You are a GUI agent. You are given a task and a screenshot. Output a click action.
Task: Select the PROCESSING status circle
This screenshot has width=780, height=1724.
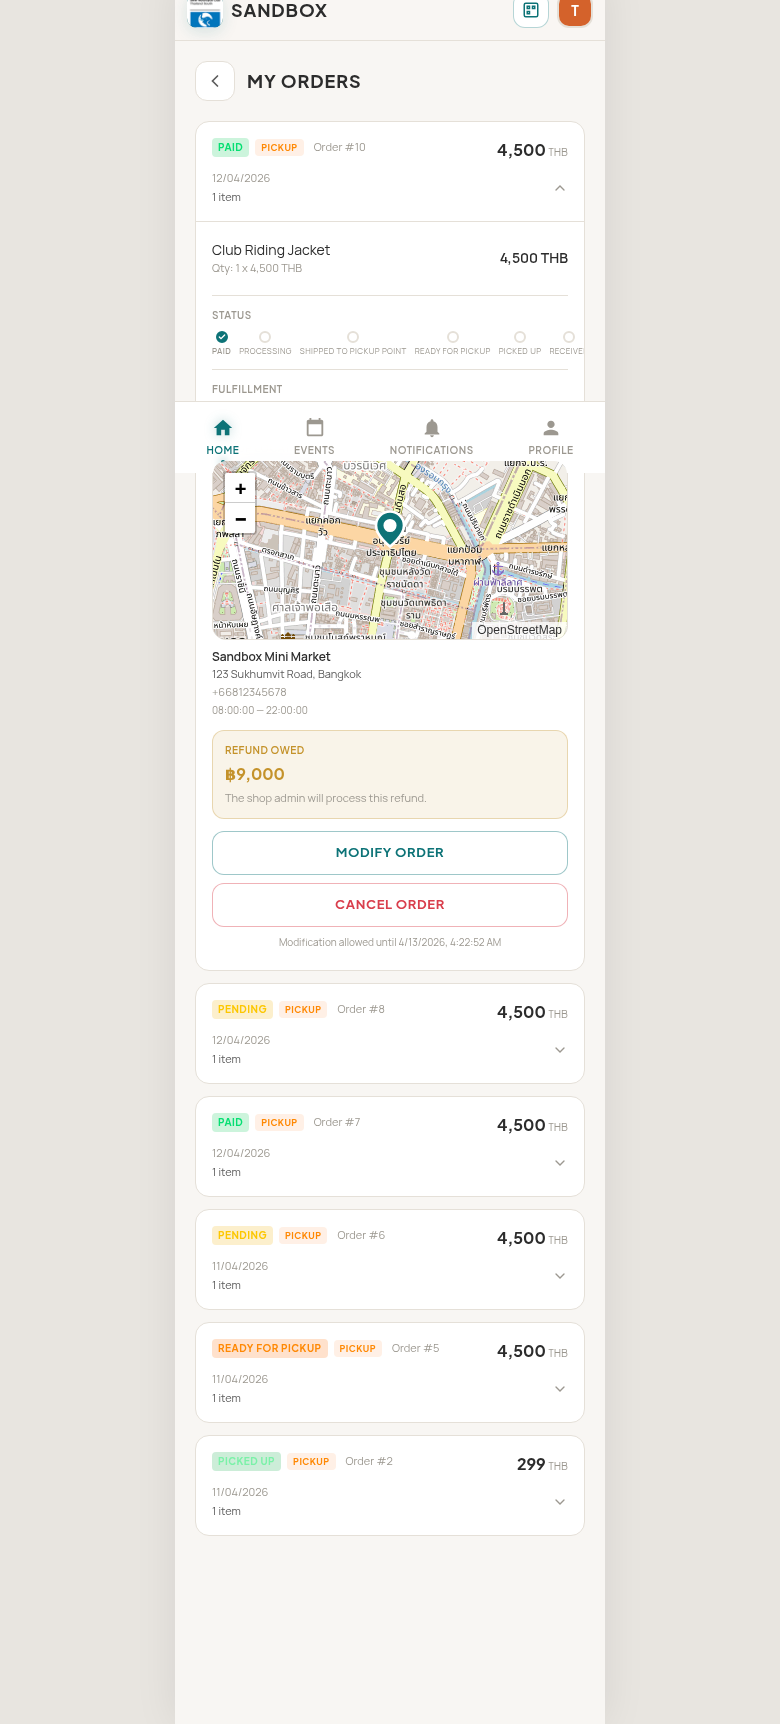click(x=264, y=337)
